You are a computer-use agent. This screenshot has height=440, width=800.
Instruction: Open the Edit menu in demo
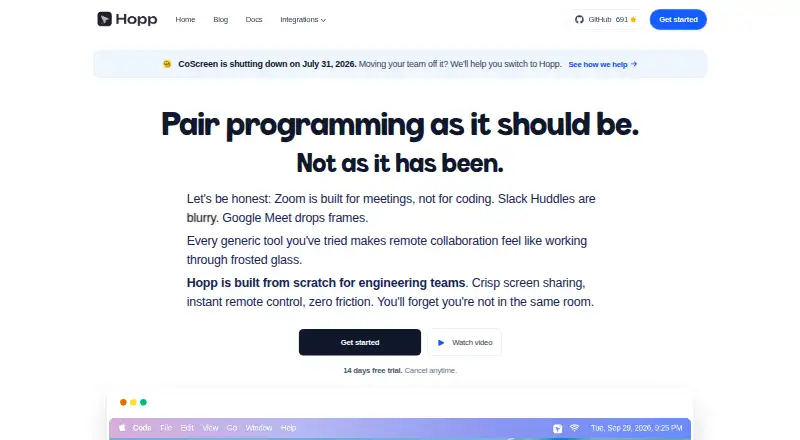[187, 428]
